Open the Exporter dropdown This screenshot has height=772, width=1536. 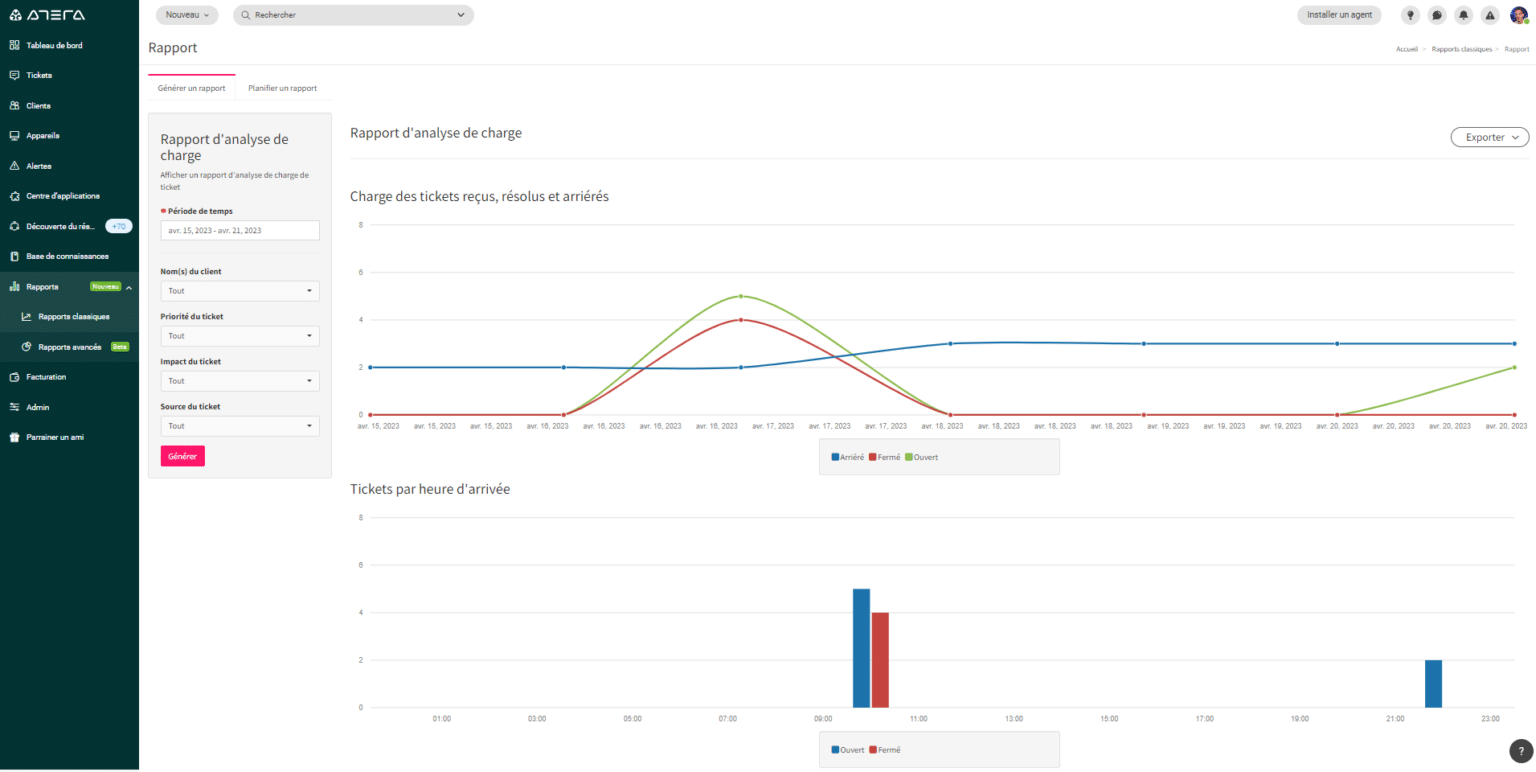1489,137
